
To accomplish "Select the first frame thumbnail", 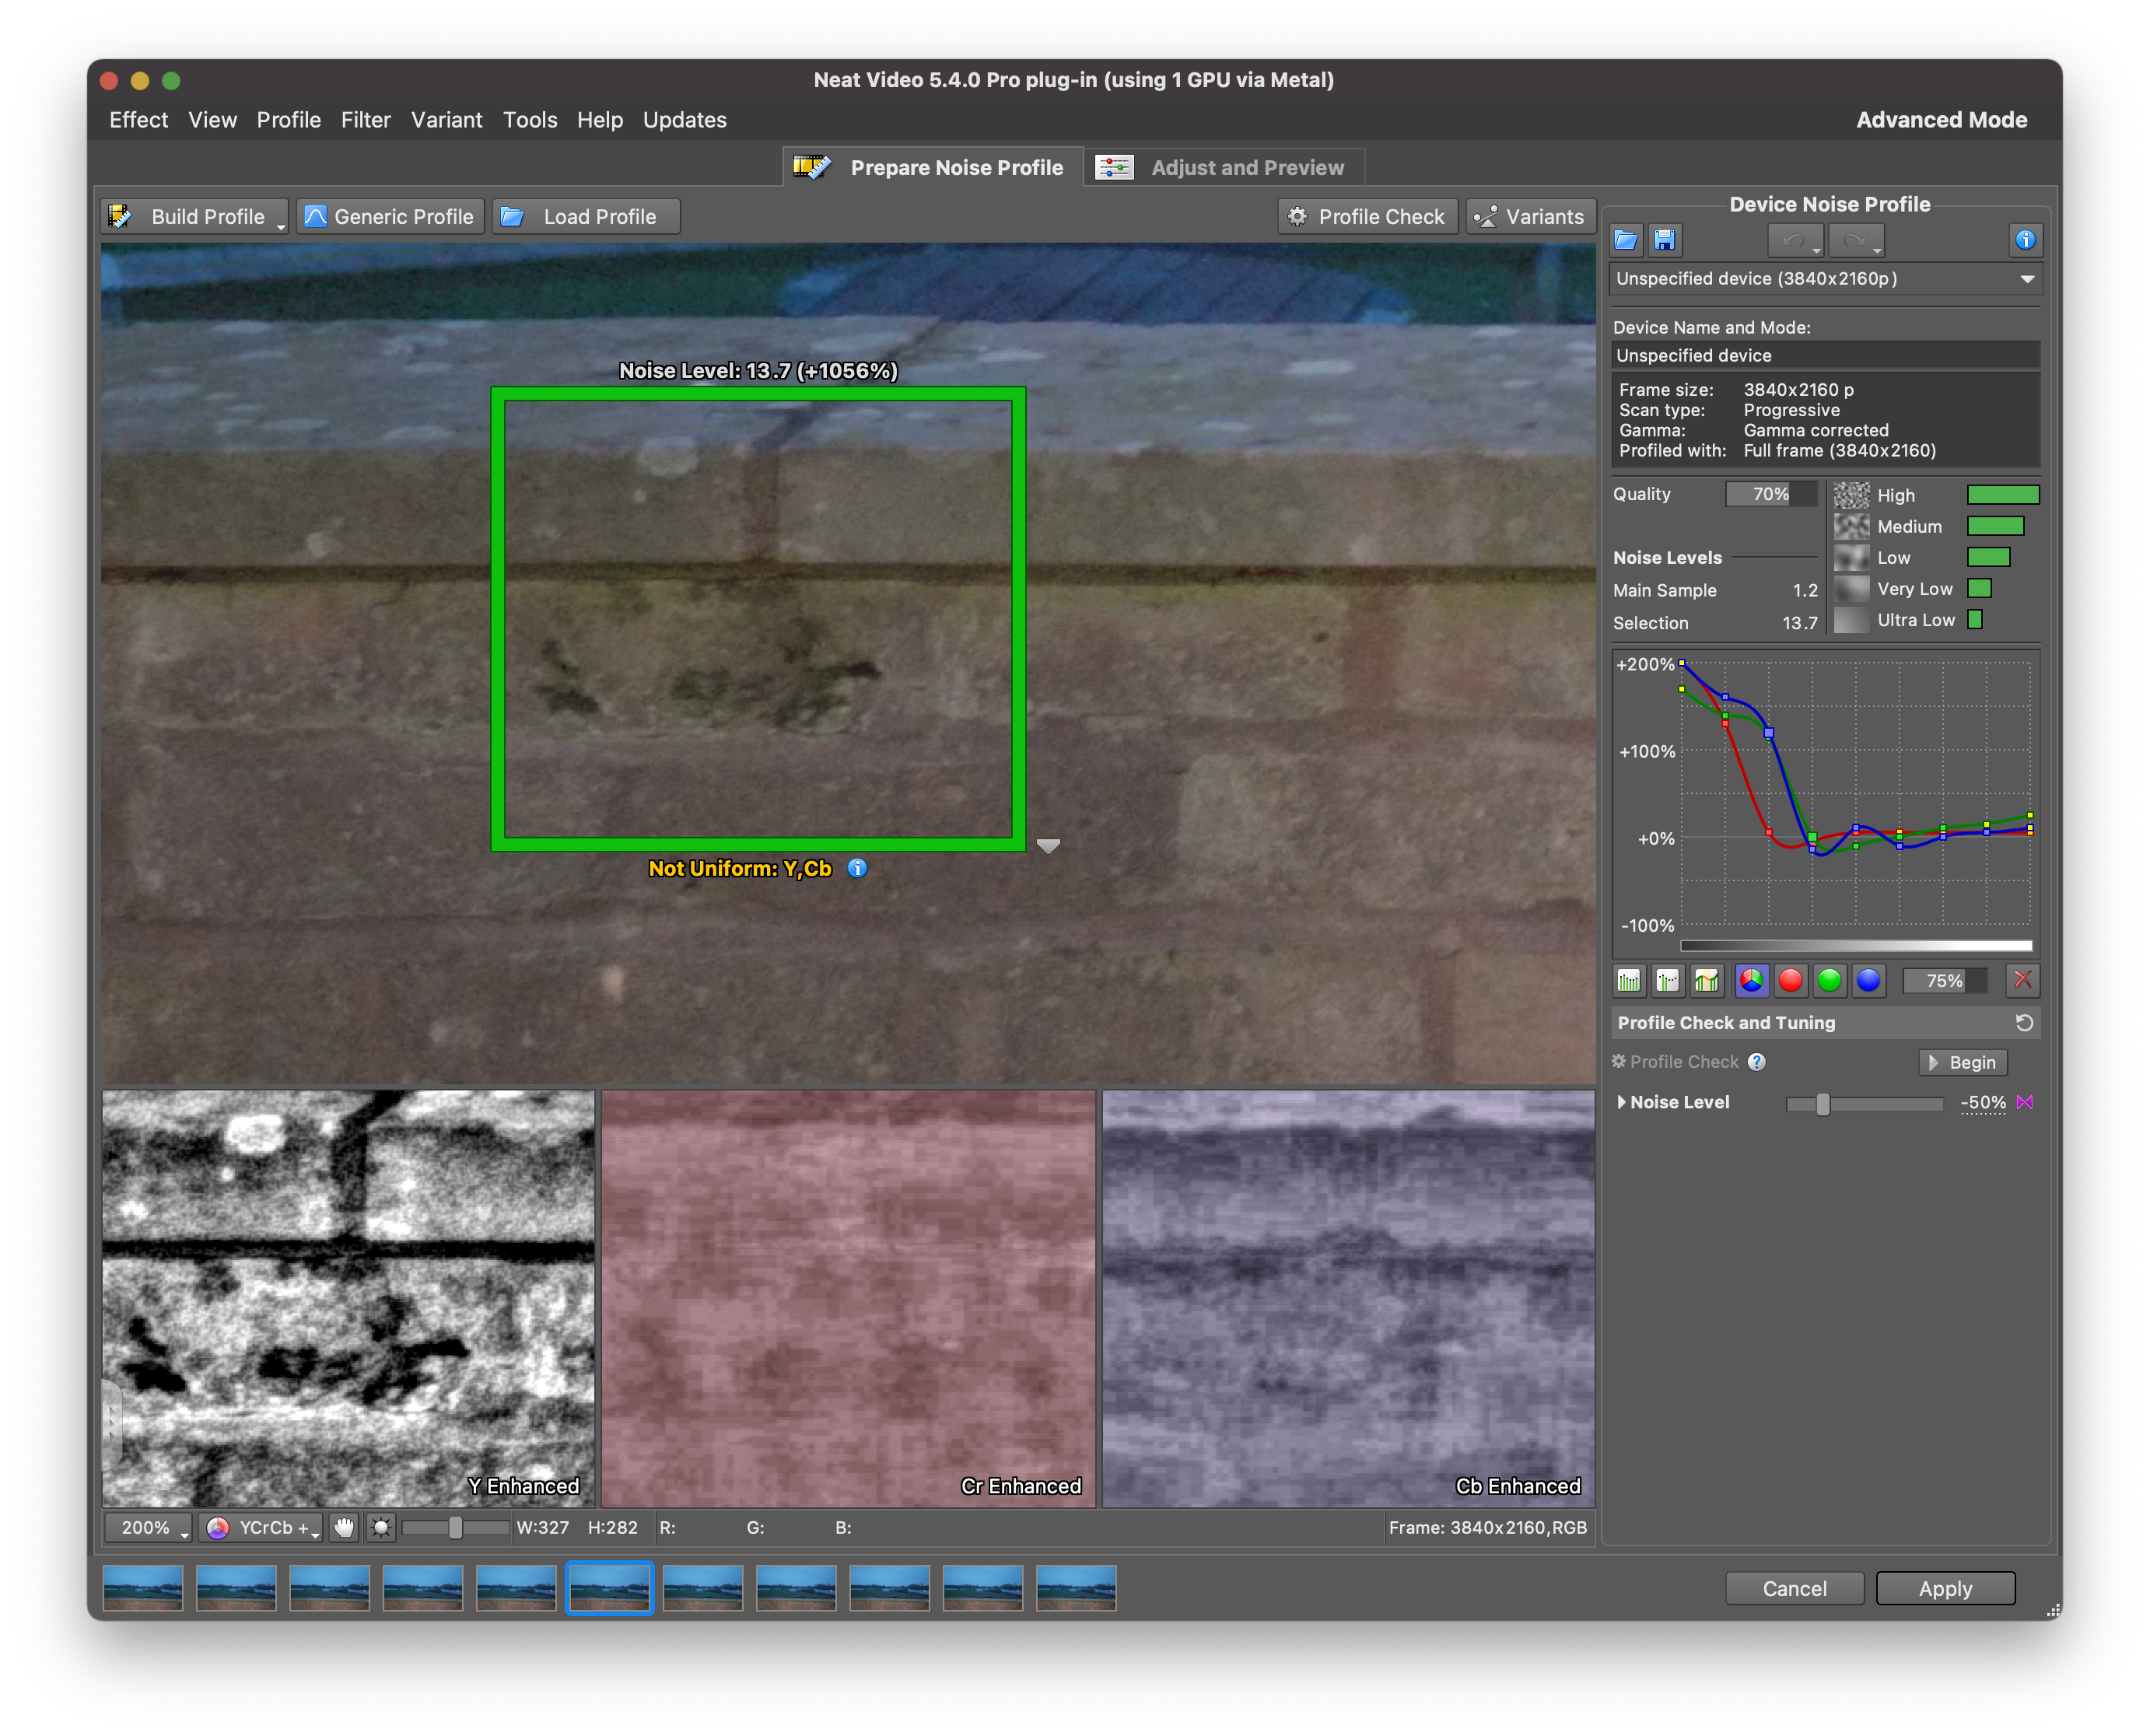I will [x=143, y=1587].
